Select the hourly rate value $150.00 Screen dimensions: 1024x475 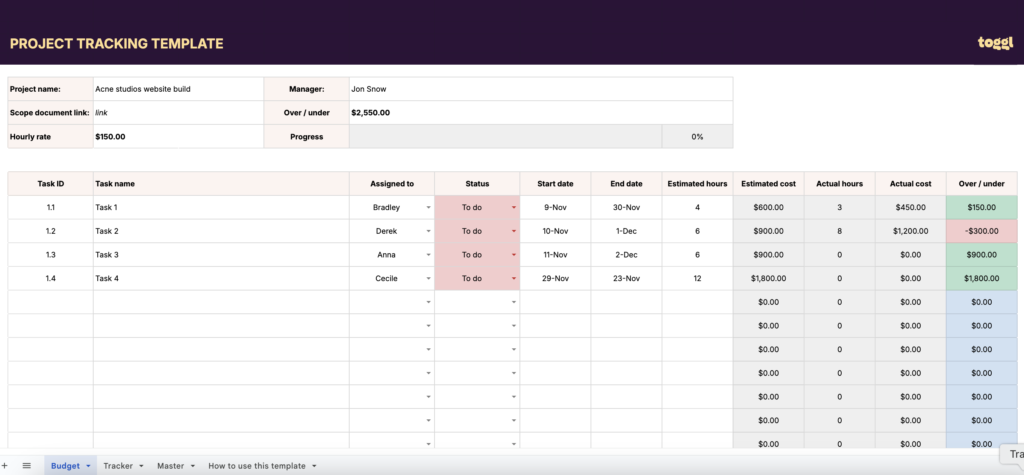coord(178,137)
